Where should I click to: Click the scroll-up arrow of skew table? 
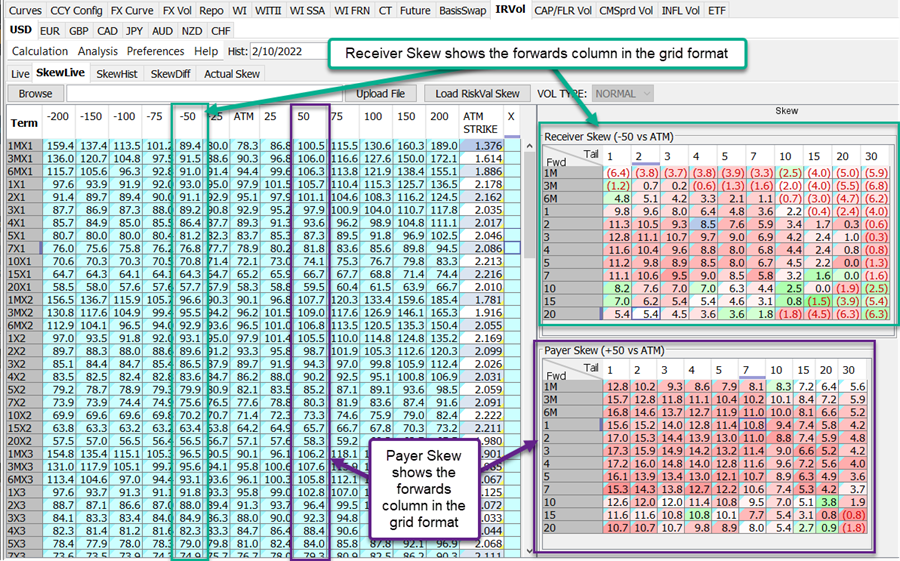coord(529,146)
